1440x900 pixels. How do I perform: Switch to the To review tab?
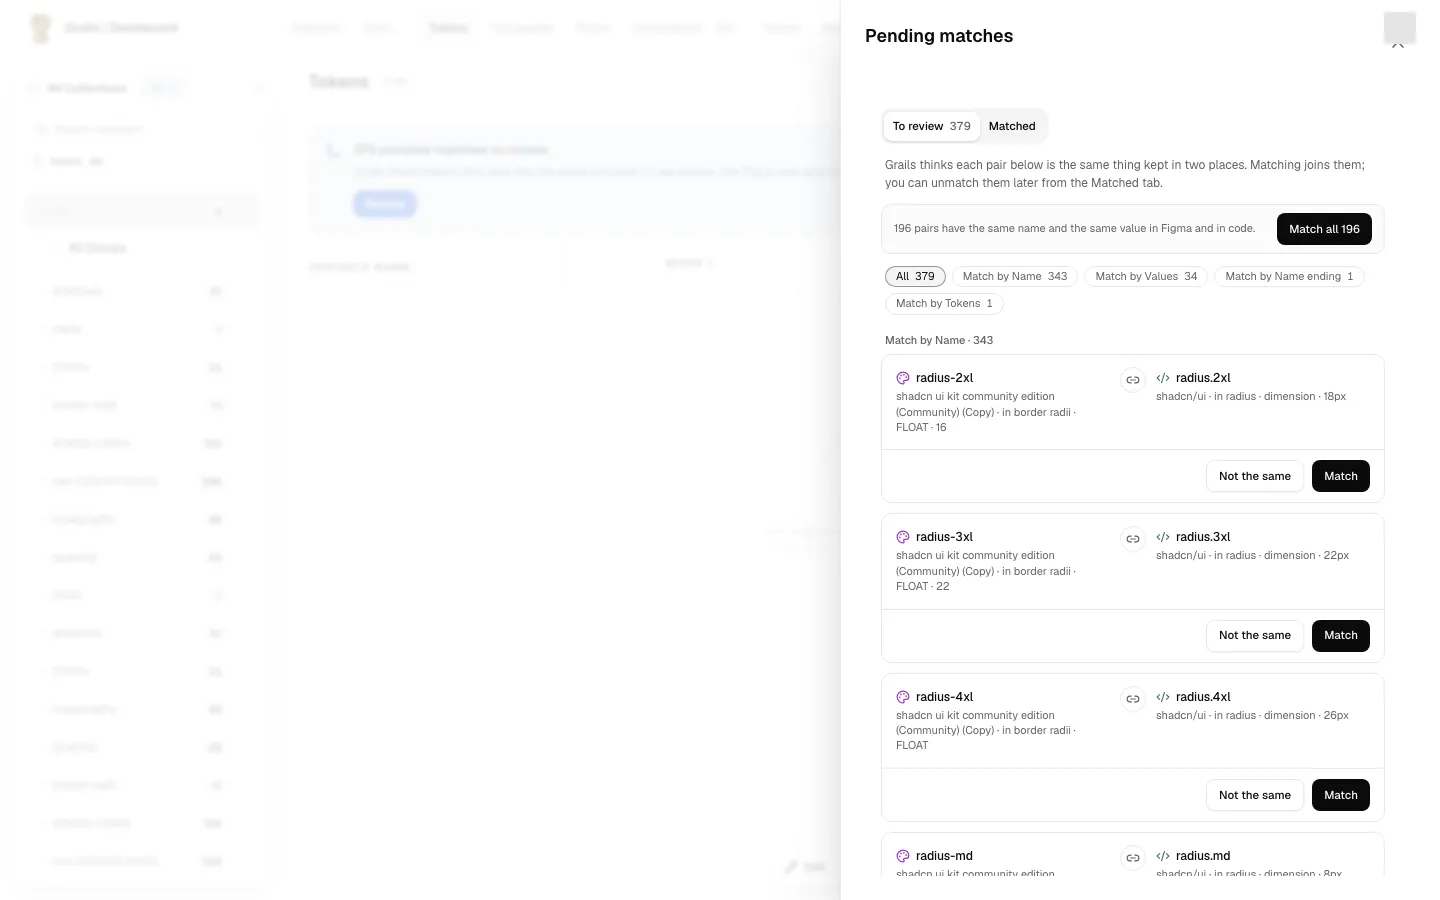pos(932,126)
